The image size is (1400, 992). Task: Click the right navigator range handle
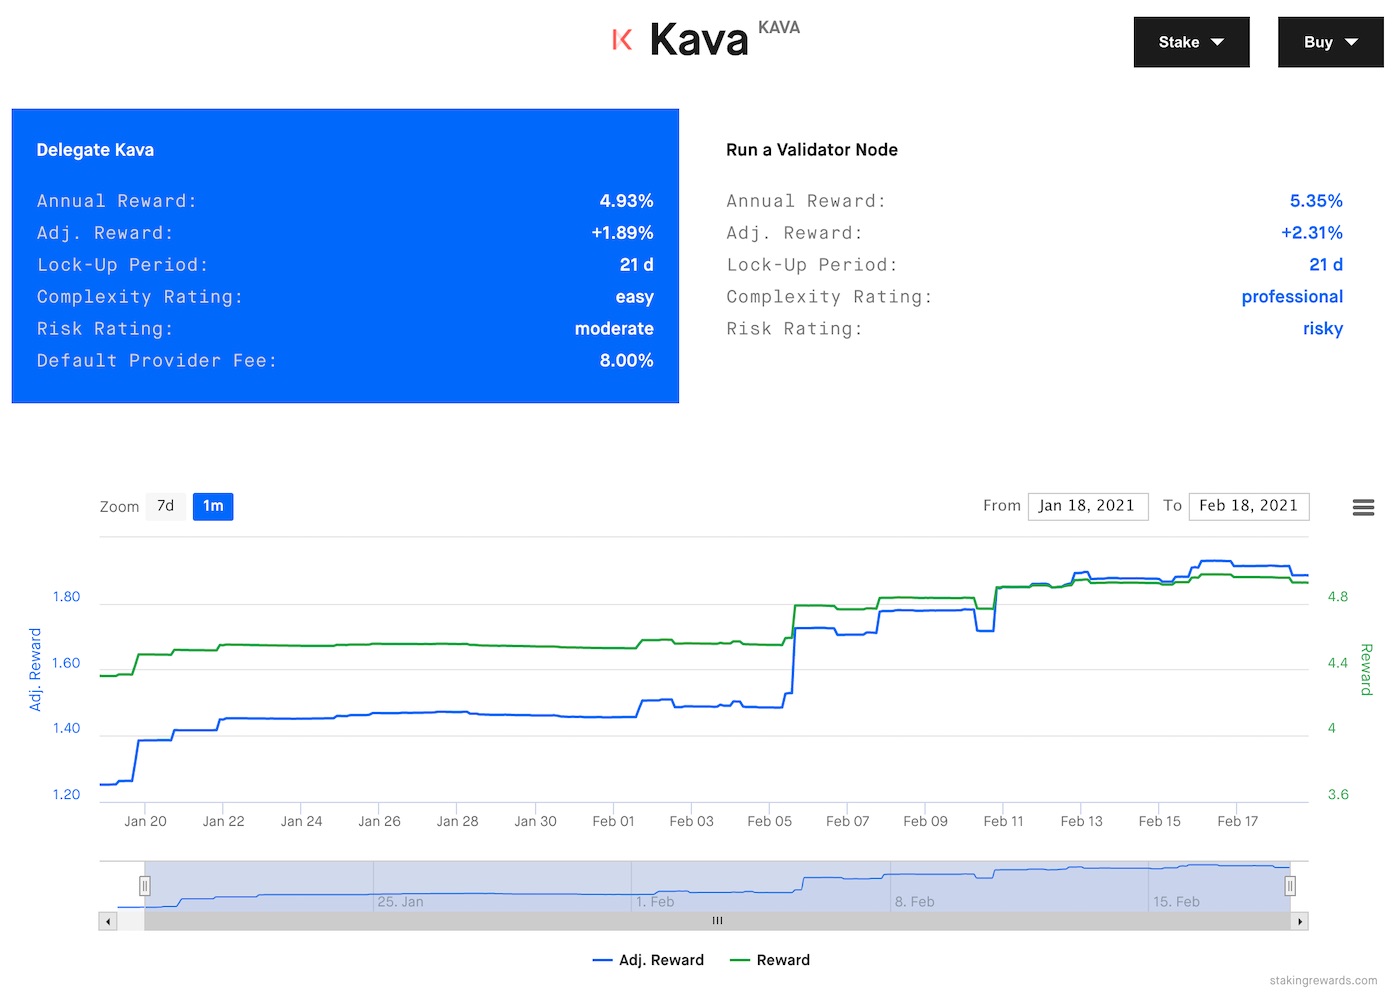1290,886
